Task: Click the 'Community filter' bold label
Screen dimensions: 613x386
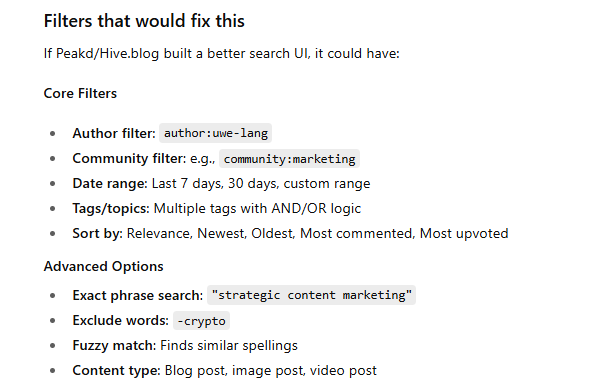Action: (x=128, y=158)
